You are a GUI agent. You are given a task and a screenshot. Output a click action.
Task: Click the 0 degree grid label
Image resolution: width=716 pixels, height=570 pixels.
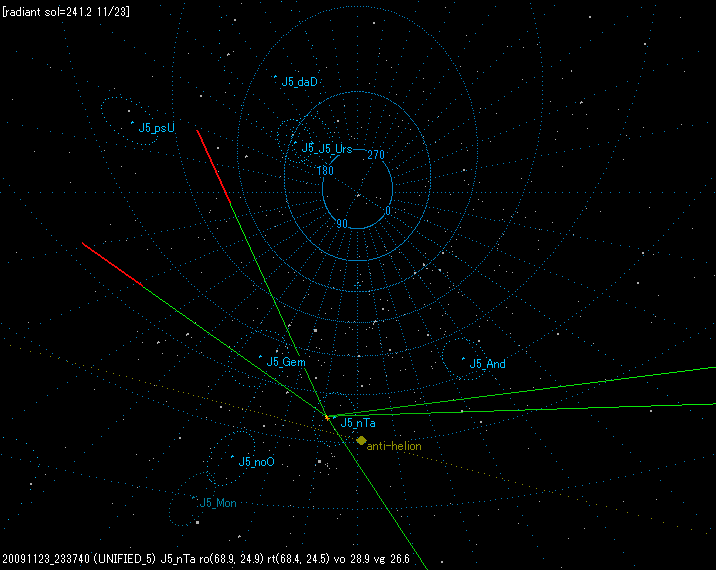pos(388,211)
